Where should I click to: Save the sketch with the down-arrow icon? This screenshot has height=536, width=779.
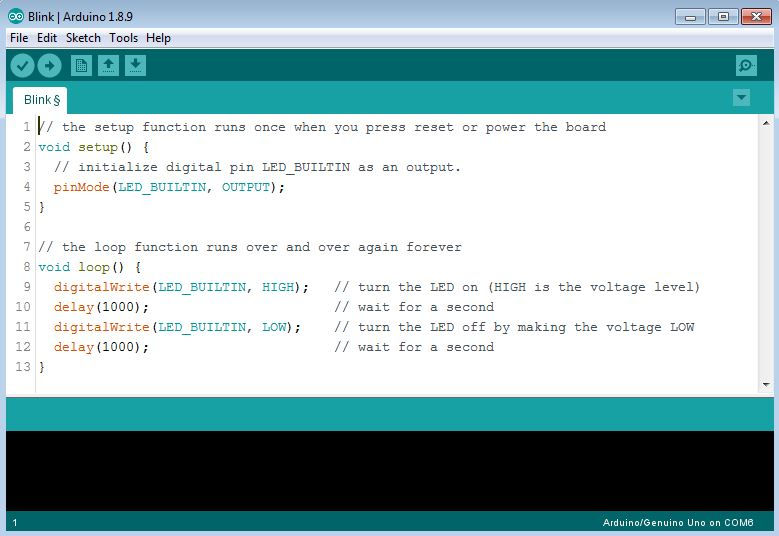point(135,66)
